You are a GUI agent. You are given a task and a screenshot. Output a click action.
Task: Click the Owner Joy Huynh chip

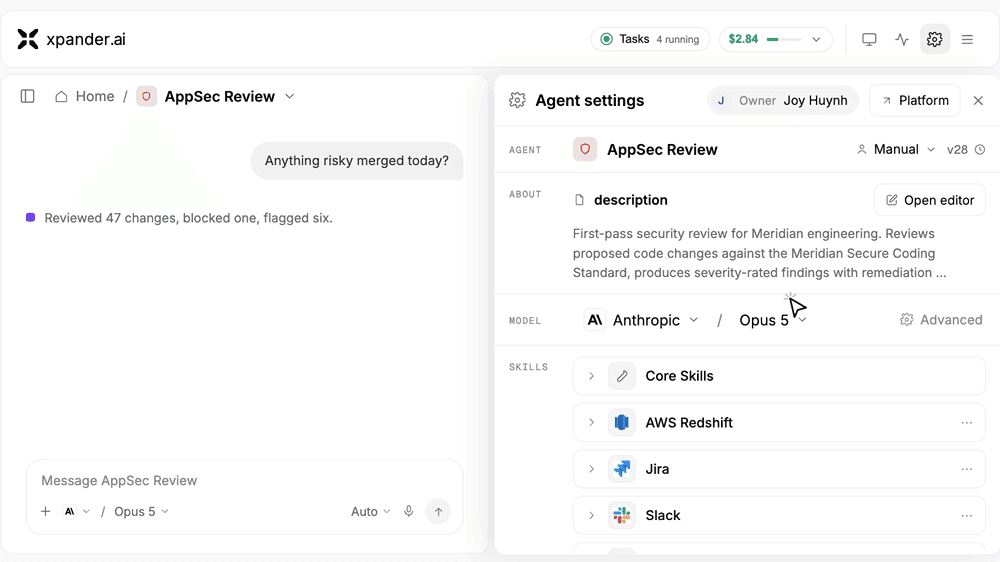[783, 100]
